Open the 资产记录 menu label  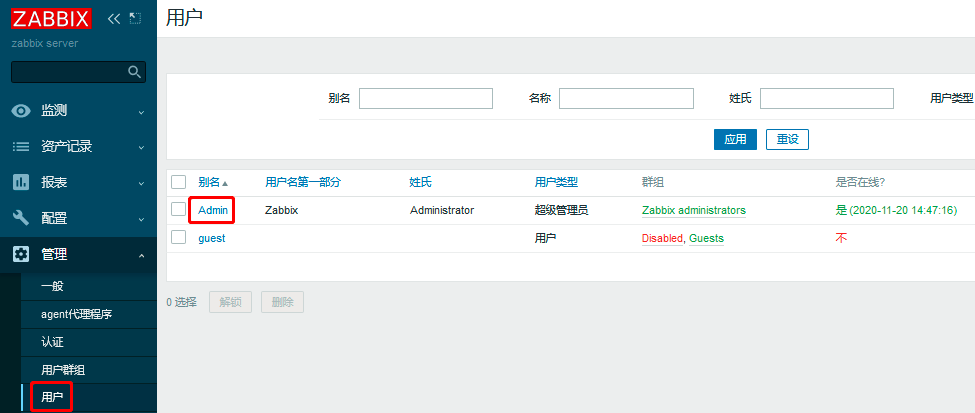pyautogui.click(x=67, y=147)
